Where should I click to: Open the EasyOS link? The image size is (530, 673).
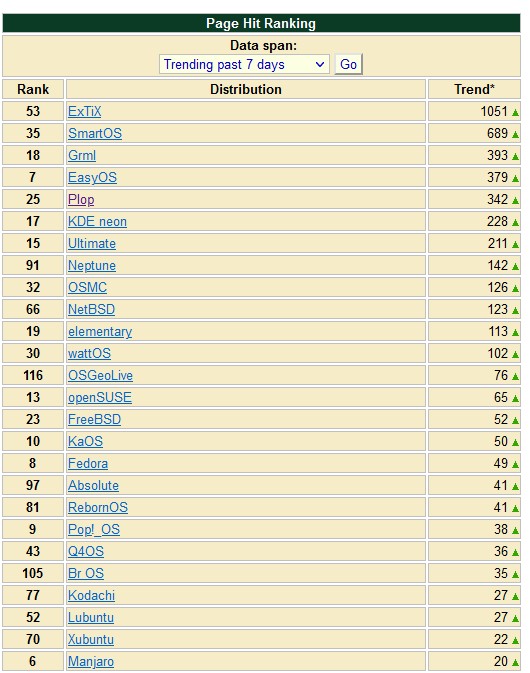tap(92, 178)
